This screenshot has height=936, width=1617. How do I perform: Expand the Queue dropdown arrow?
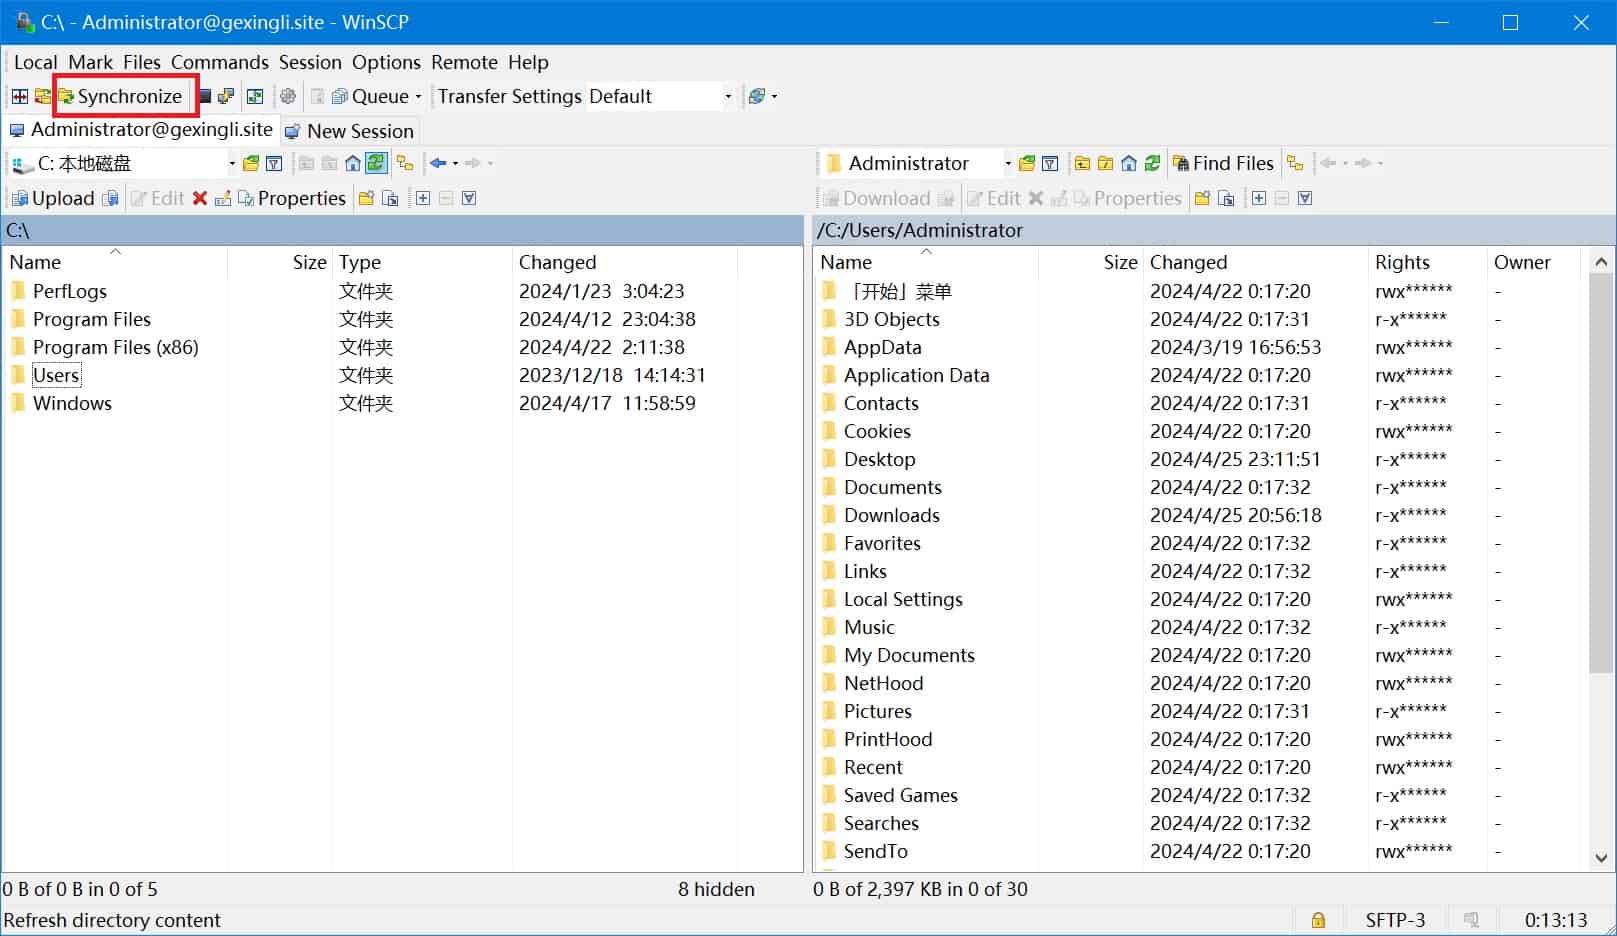click(418, 97)
